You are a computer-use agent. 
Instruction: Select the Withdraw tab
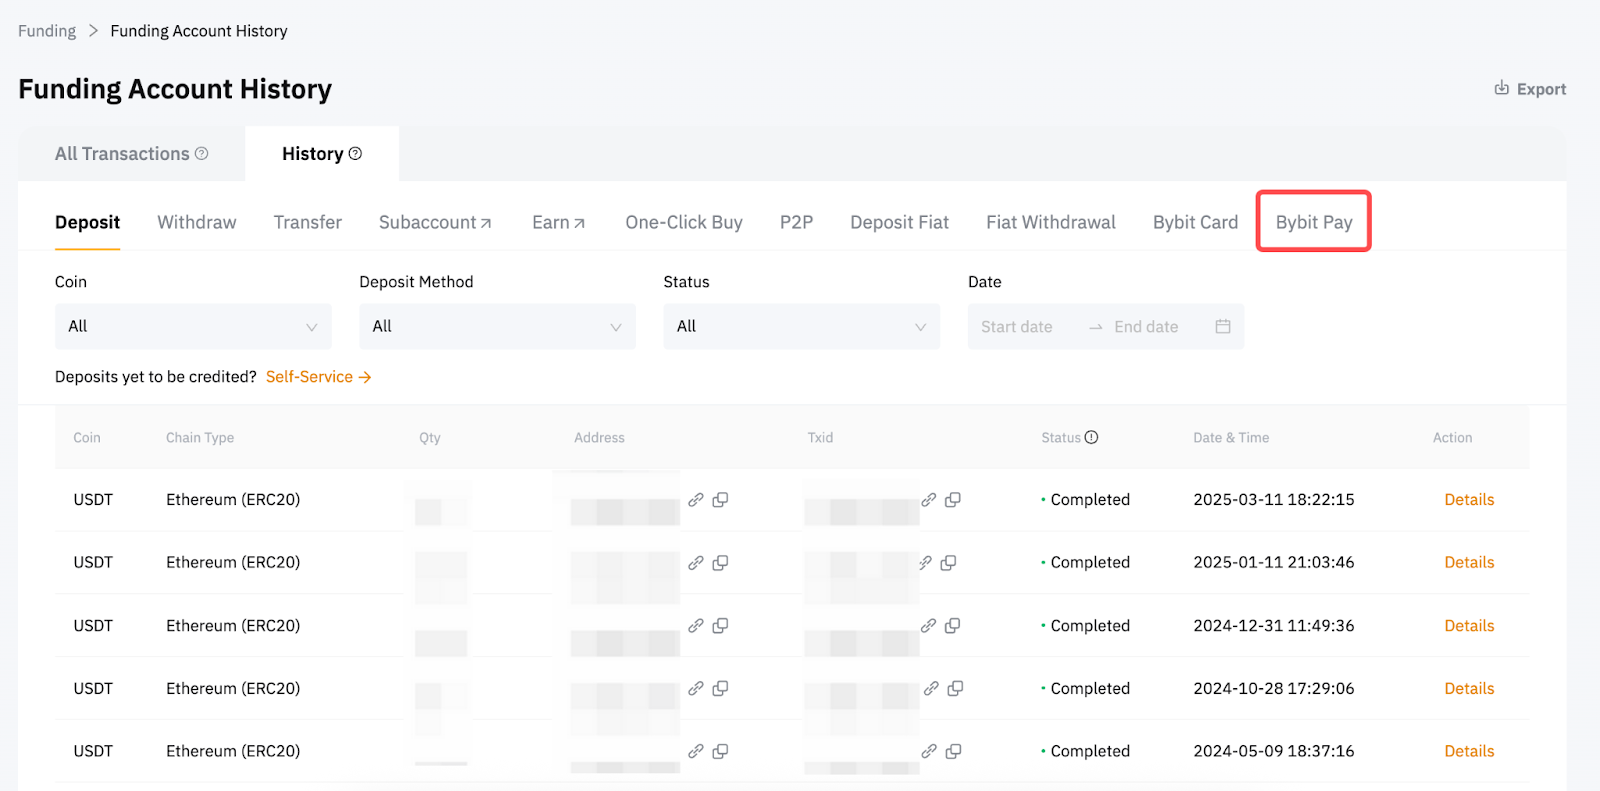197,222
